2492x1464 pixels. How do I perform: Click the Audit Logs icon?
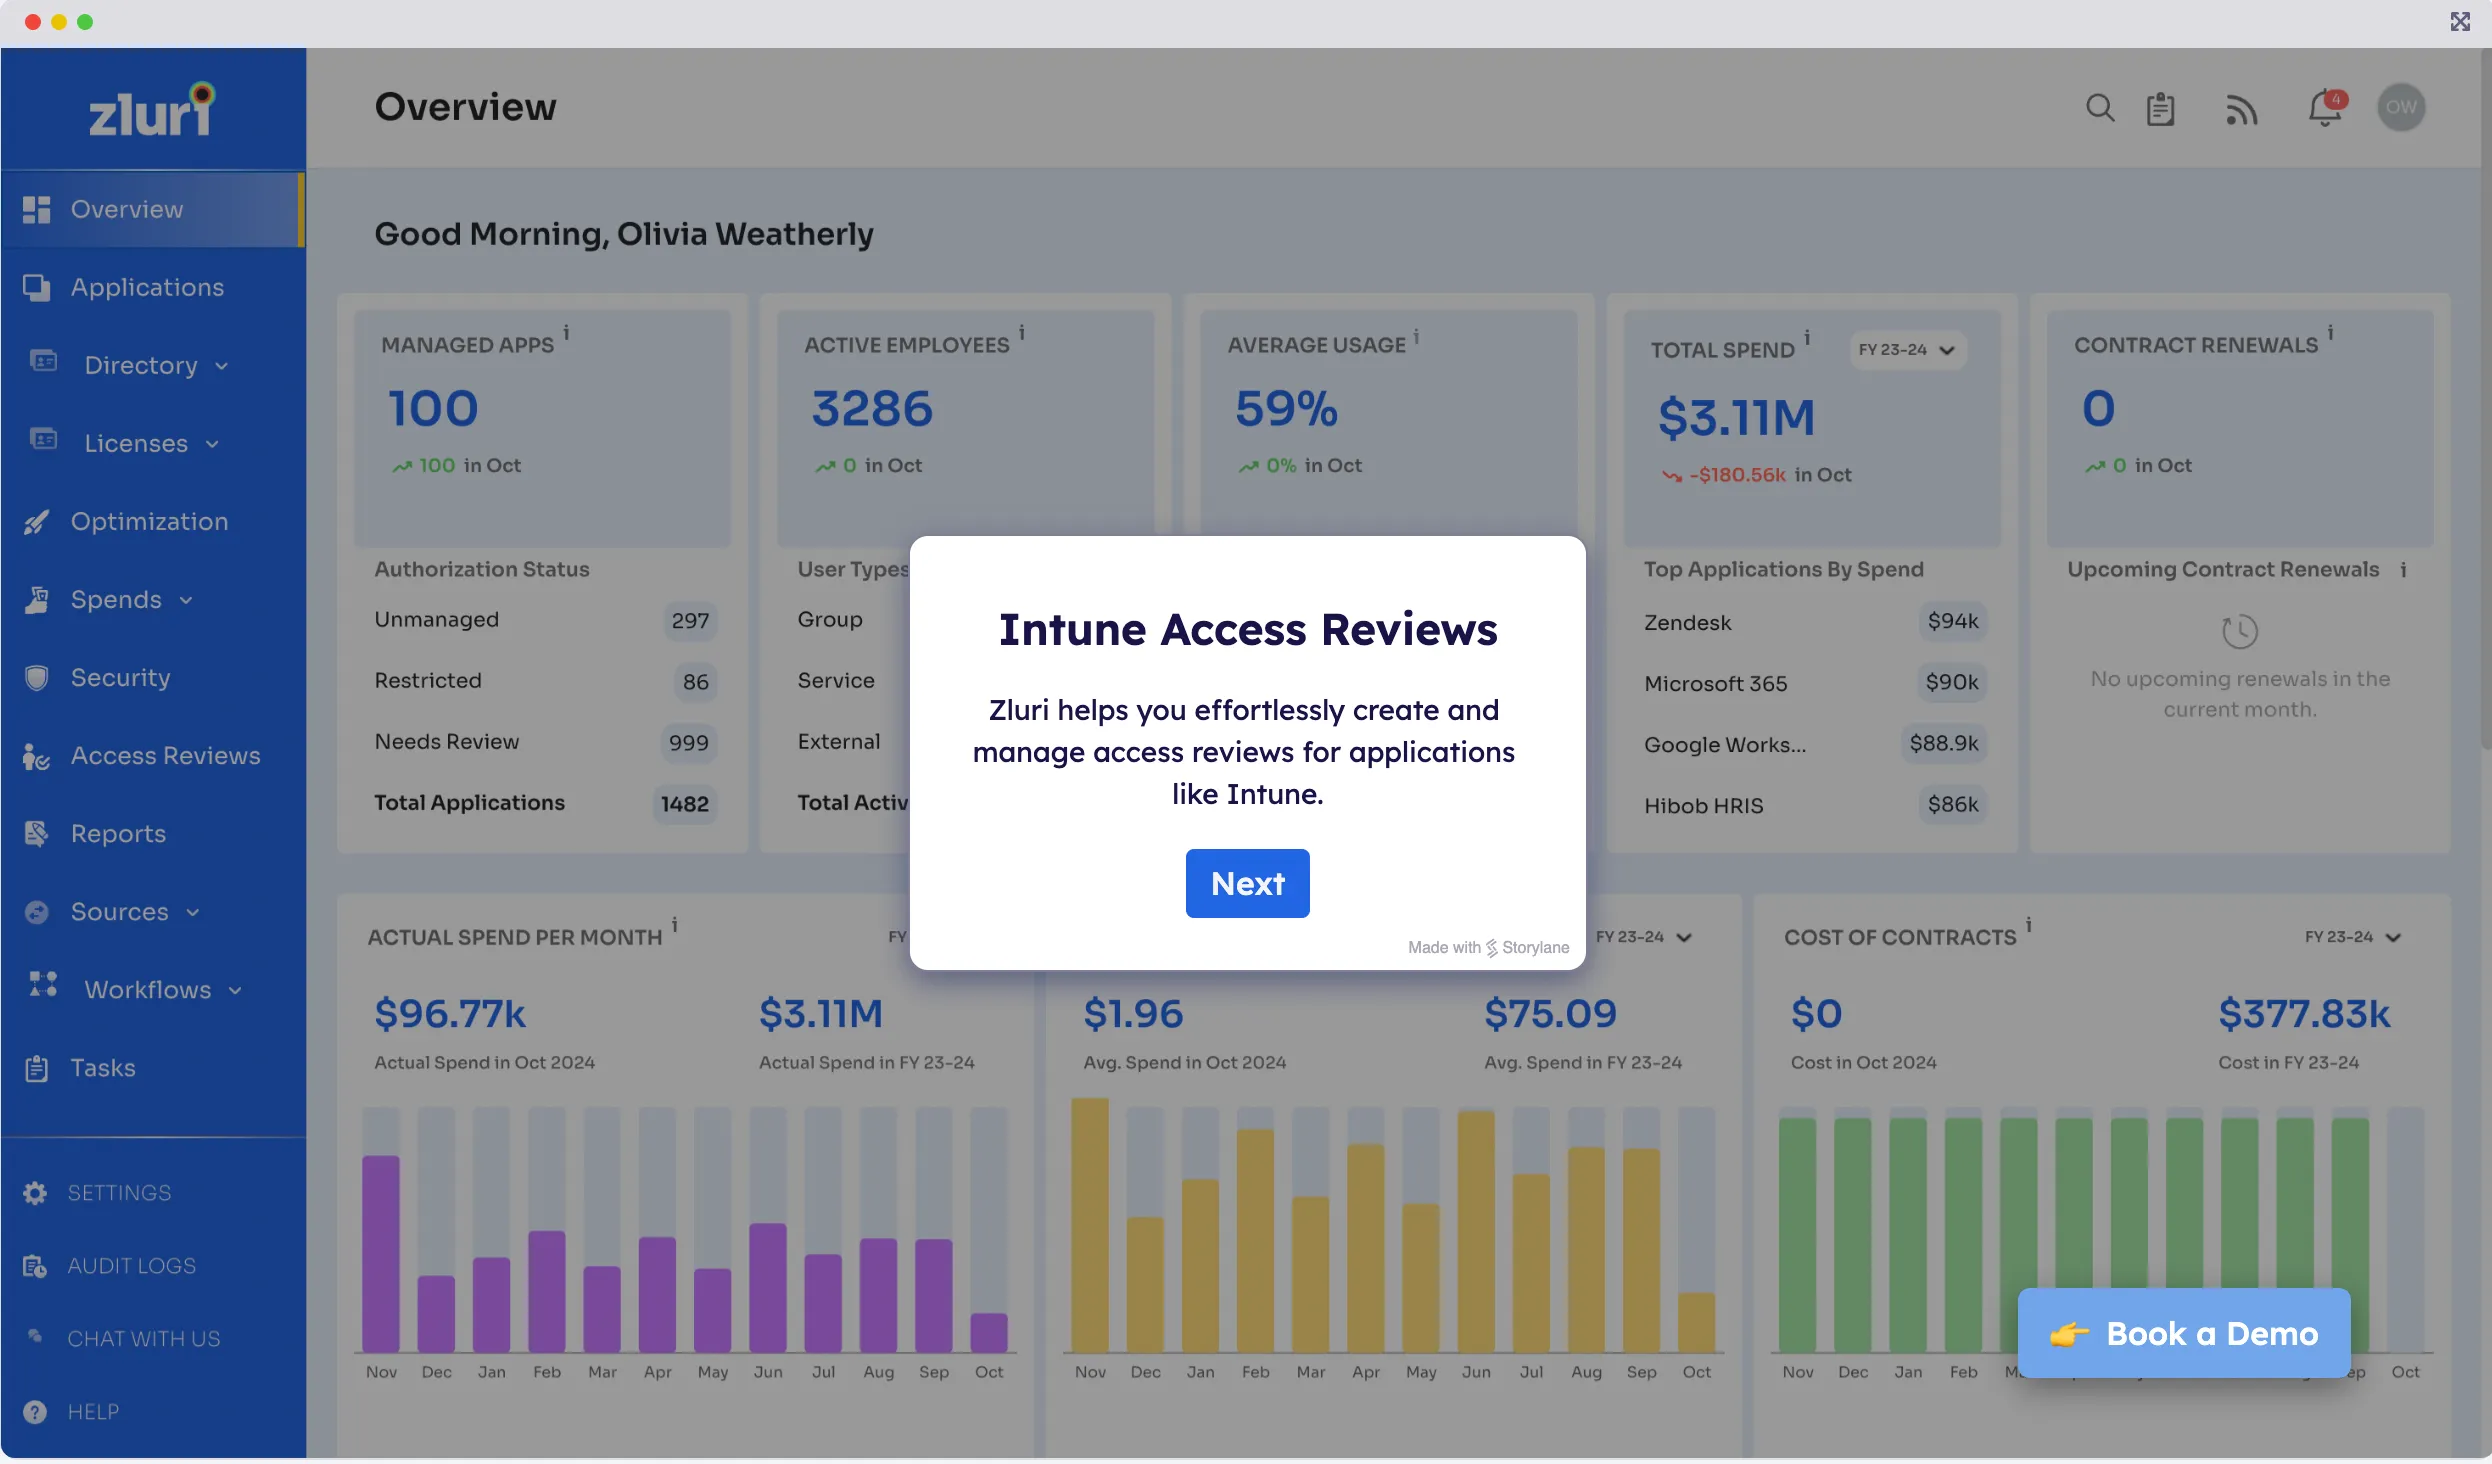tap(35, 1266)
